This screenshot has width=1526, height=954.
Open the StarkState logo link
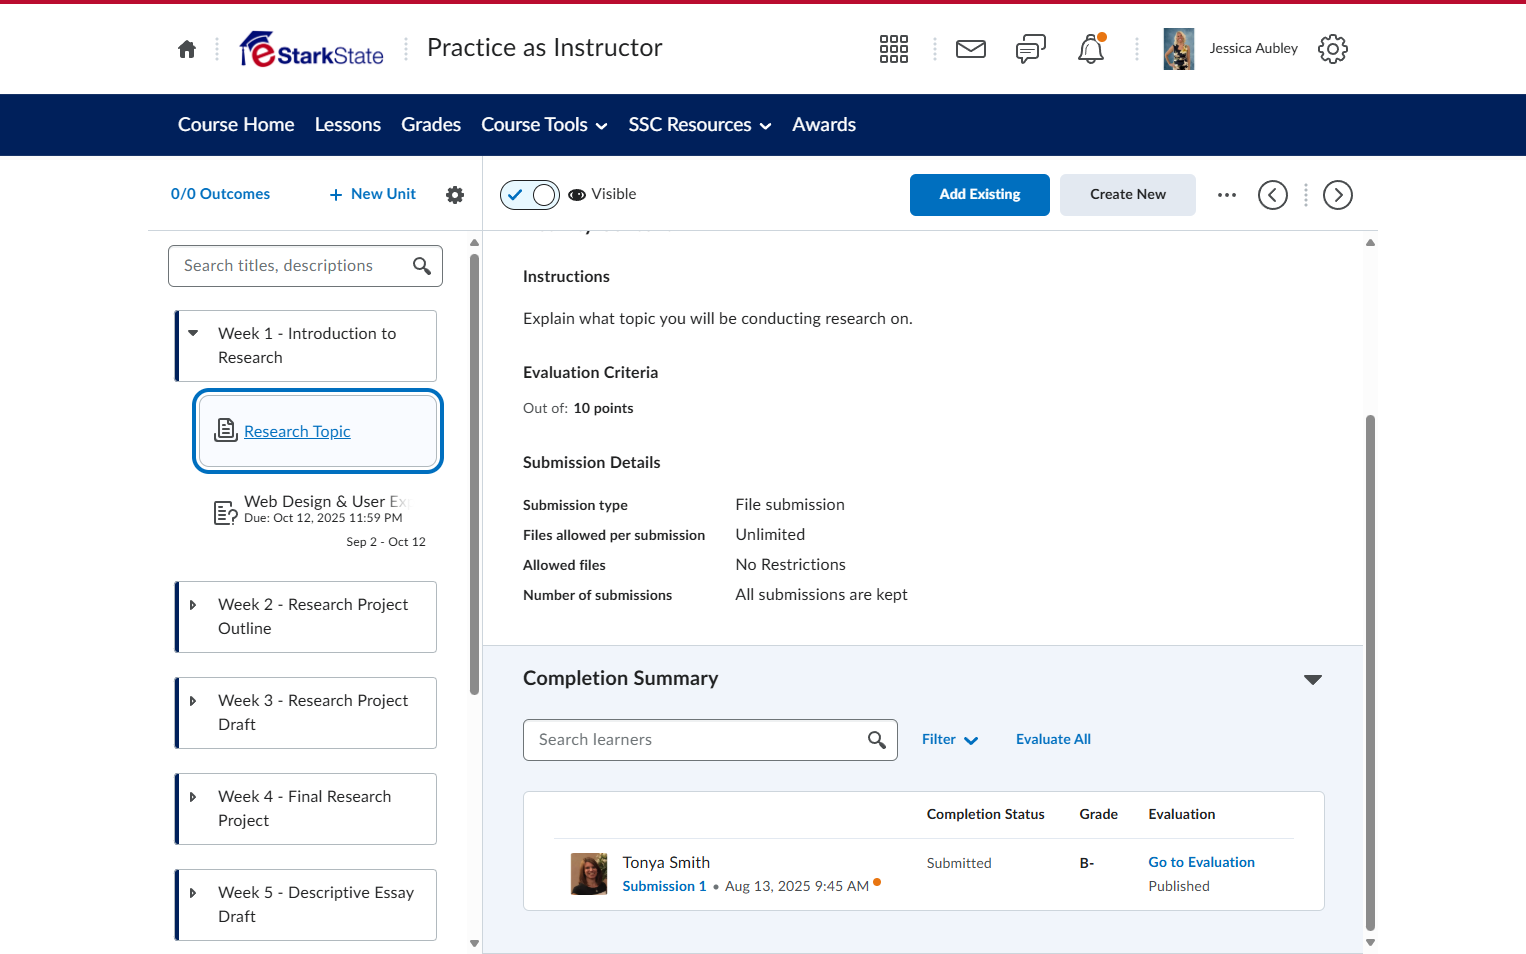tap(312, 49)
